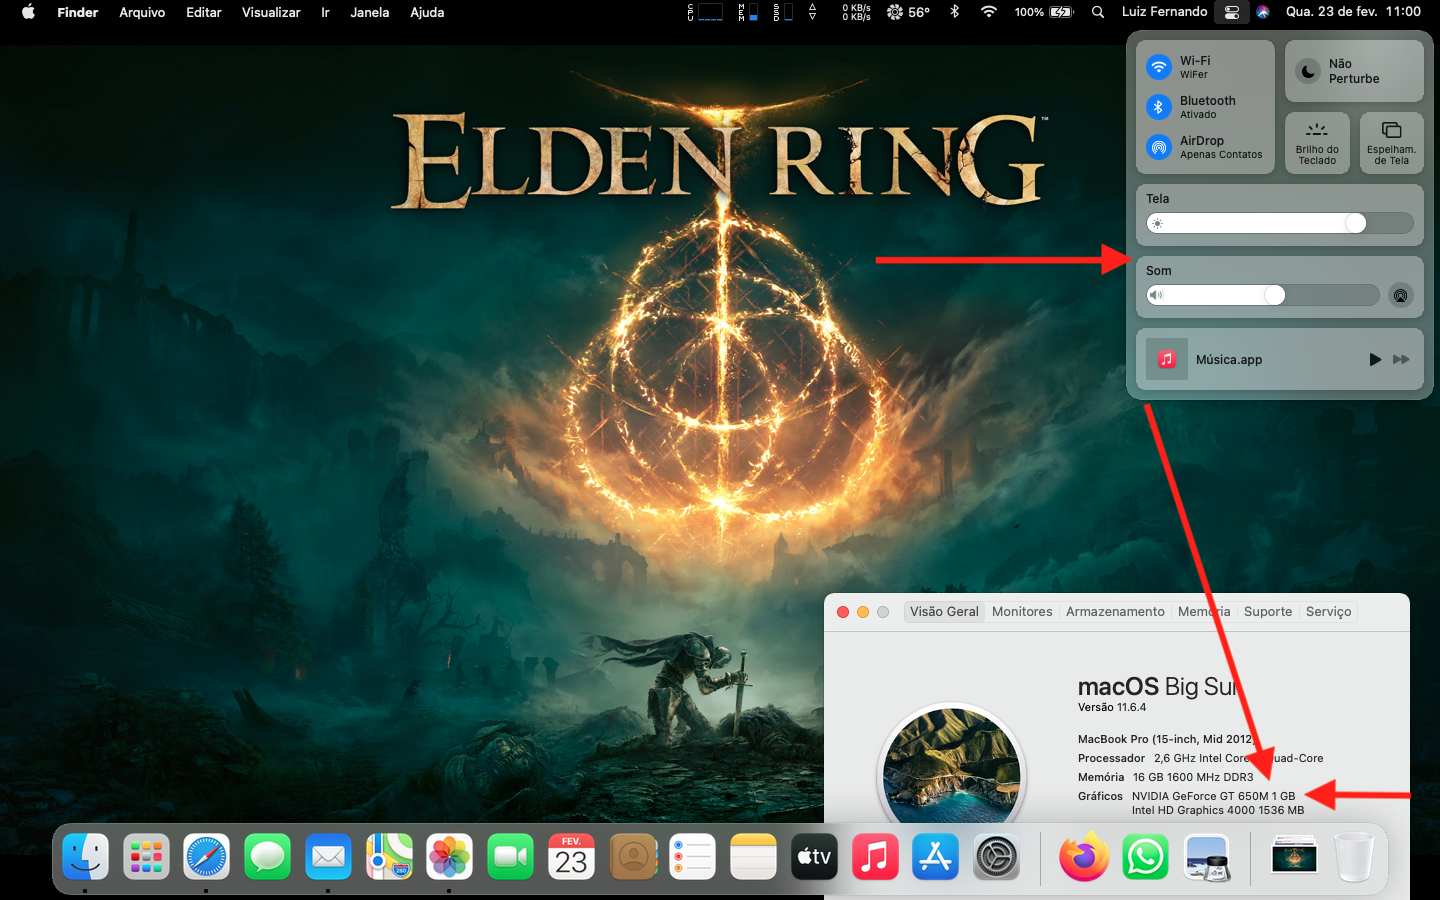Open App Store from the Dock
This screenshot has width=1440, height=900.
936,857
